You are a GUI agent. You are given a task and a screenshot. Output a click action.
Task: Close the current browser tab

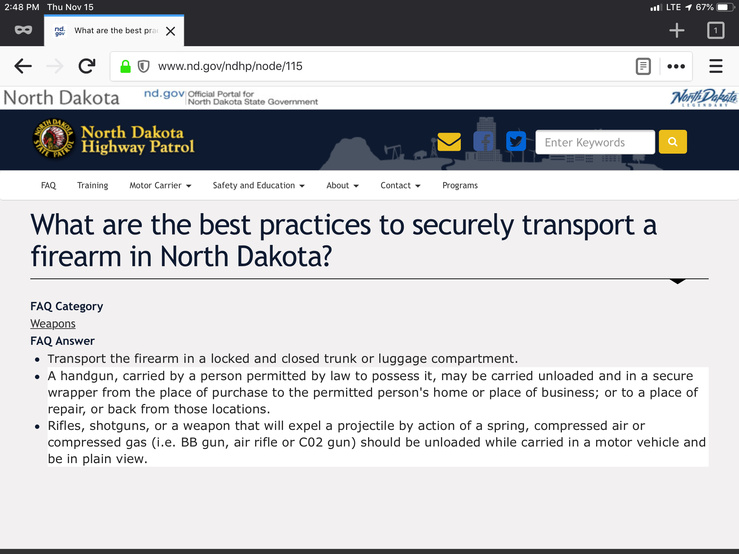point(170,31)
